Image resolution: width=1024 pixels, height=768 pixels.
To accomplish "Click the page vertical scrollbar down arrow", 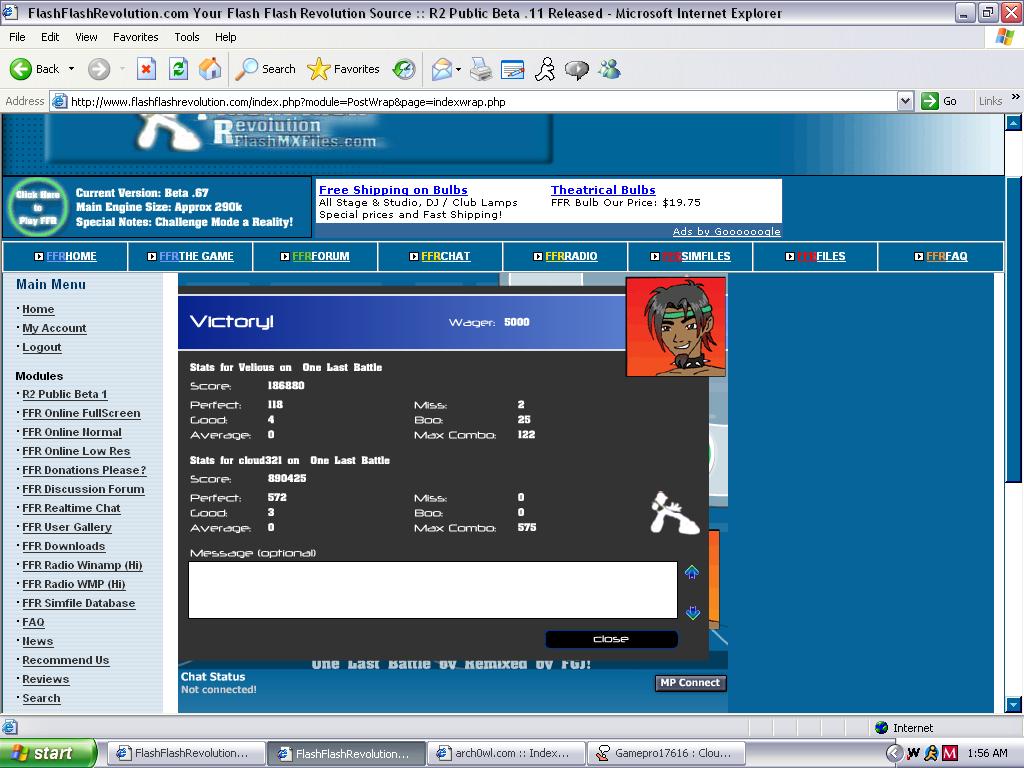I will 1013,705.
